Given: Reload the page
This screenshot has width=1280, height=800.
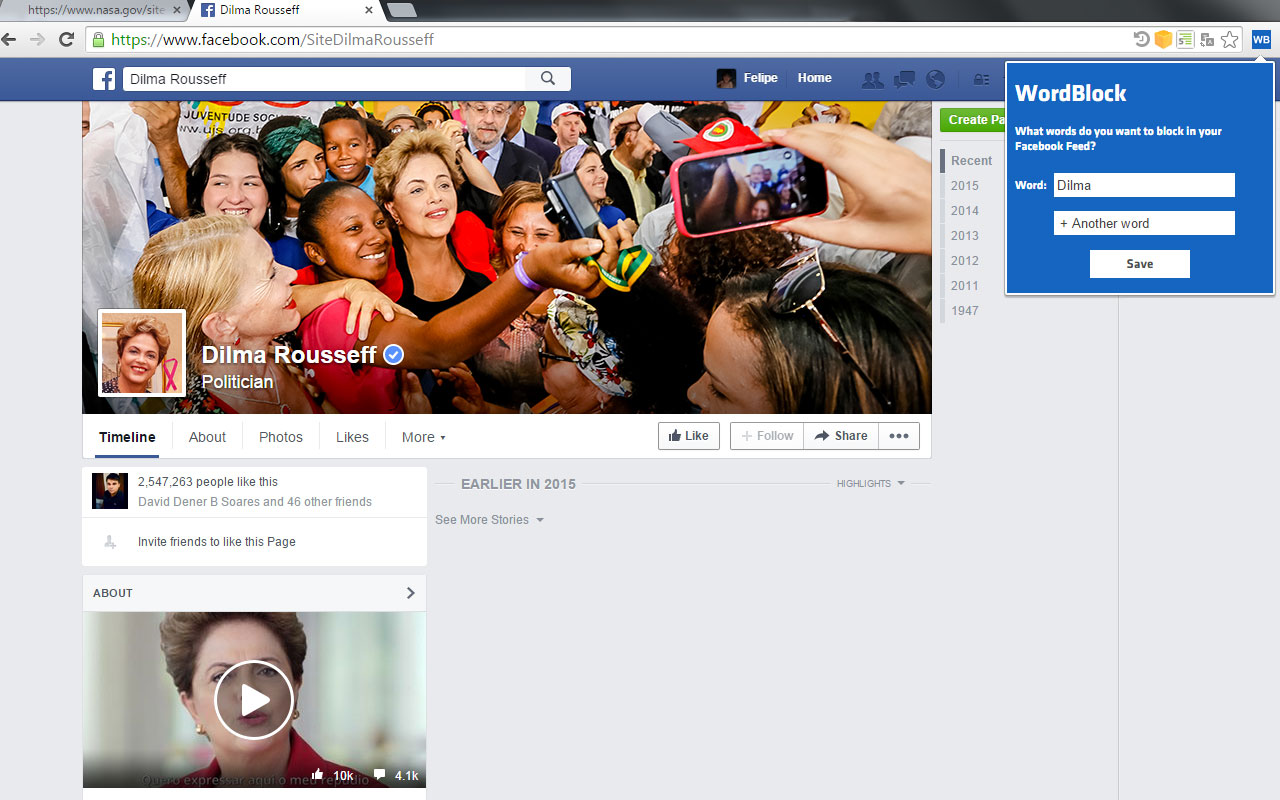Looking at the screenshot, I should tap(67, 40).
